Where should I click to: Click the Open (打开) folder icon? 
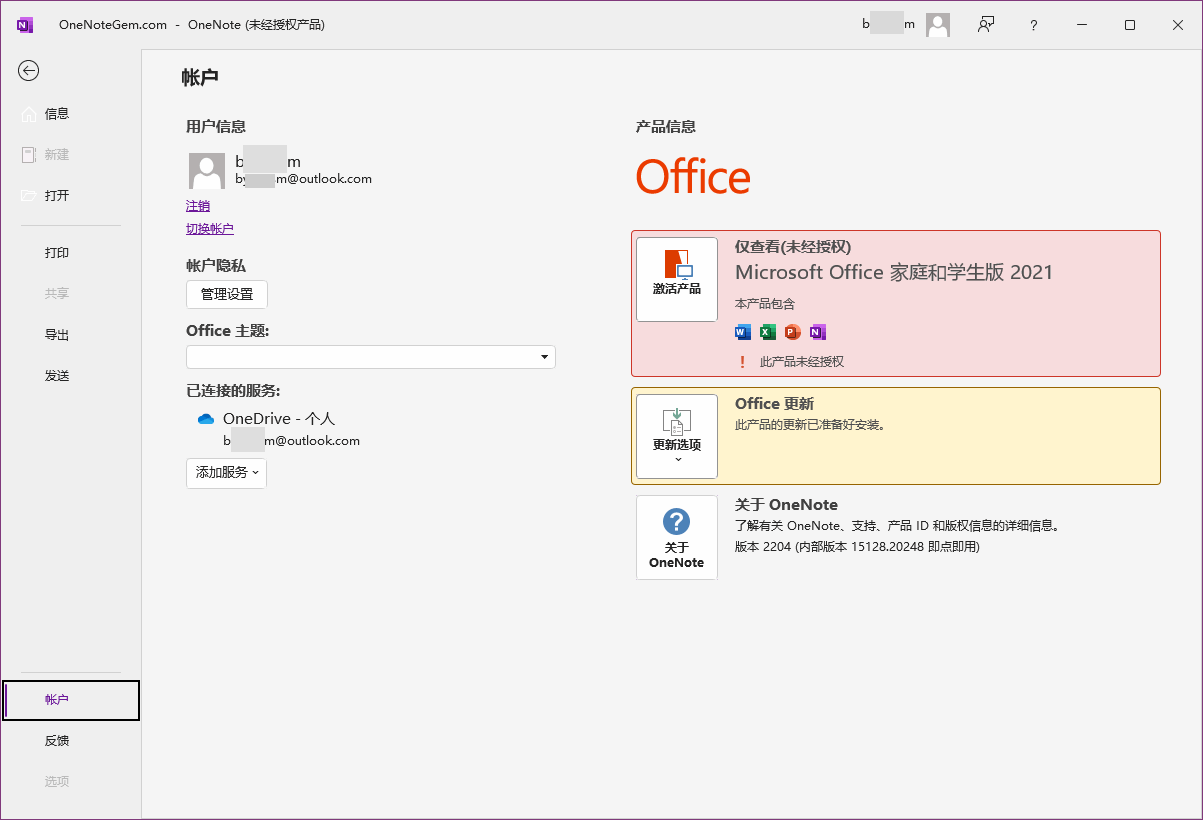pyautogui.click(x=29, y=195)
